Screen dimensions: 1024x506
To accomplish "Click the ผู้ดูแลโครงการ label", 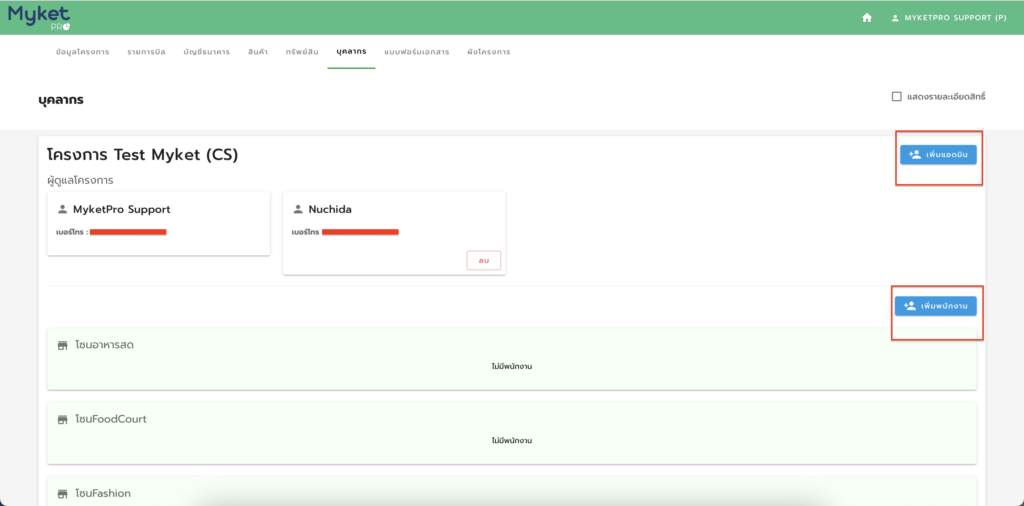I will 80,180.
